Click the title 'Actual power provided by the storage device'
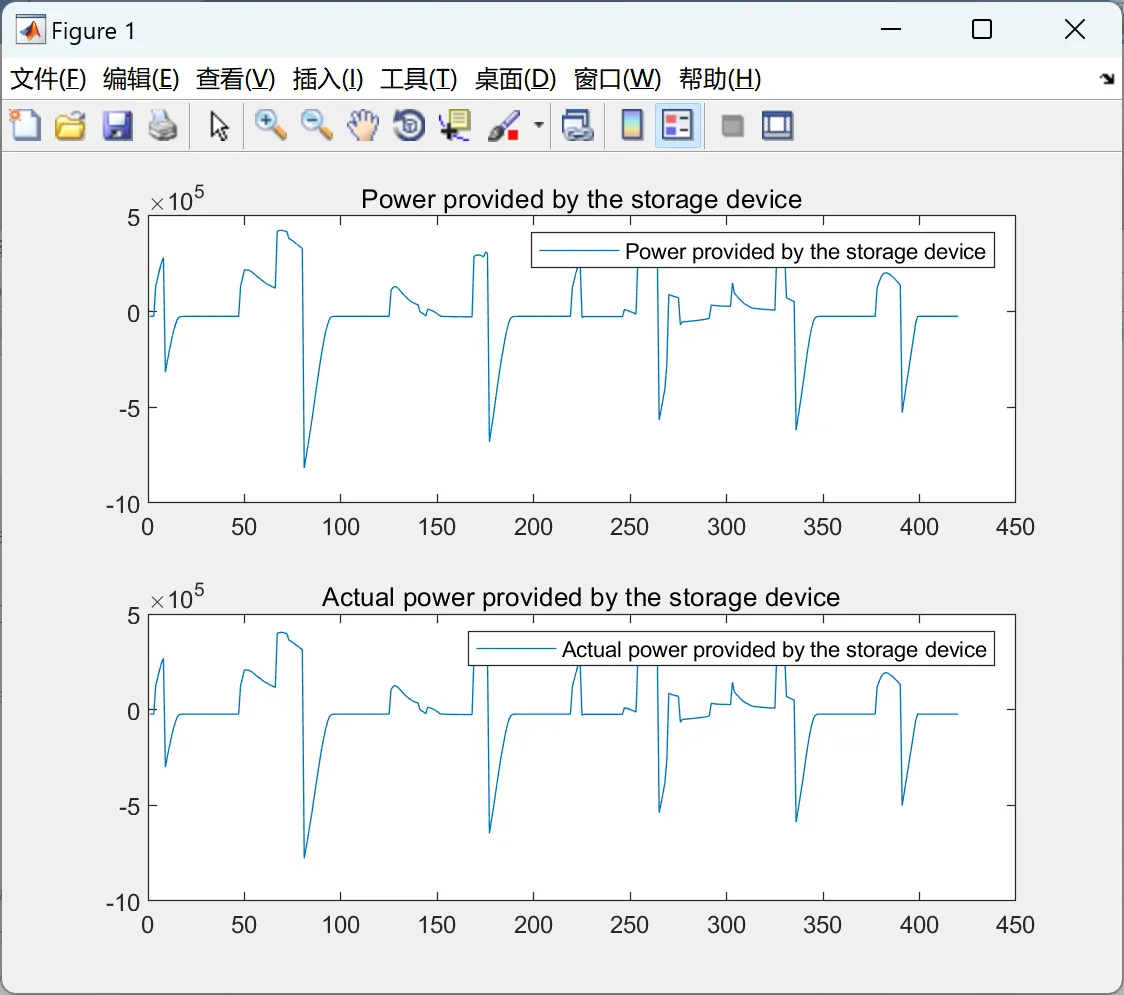The height and width of the screenshot is (995, 1124). (x=581, y=597)
